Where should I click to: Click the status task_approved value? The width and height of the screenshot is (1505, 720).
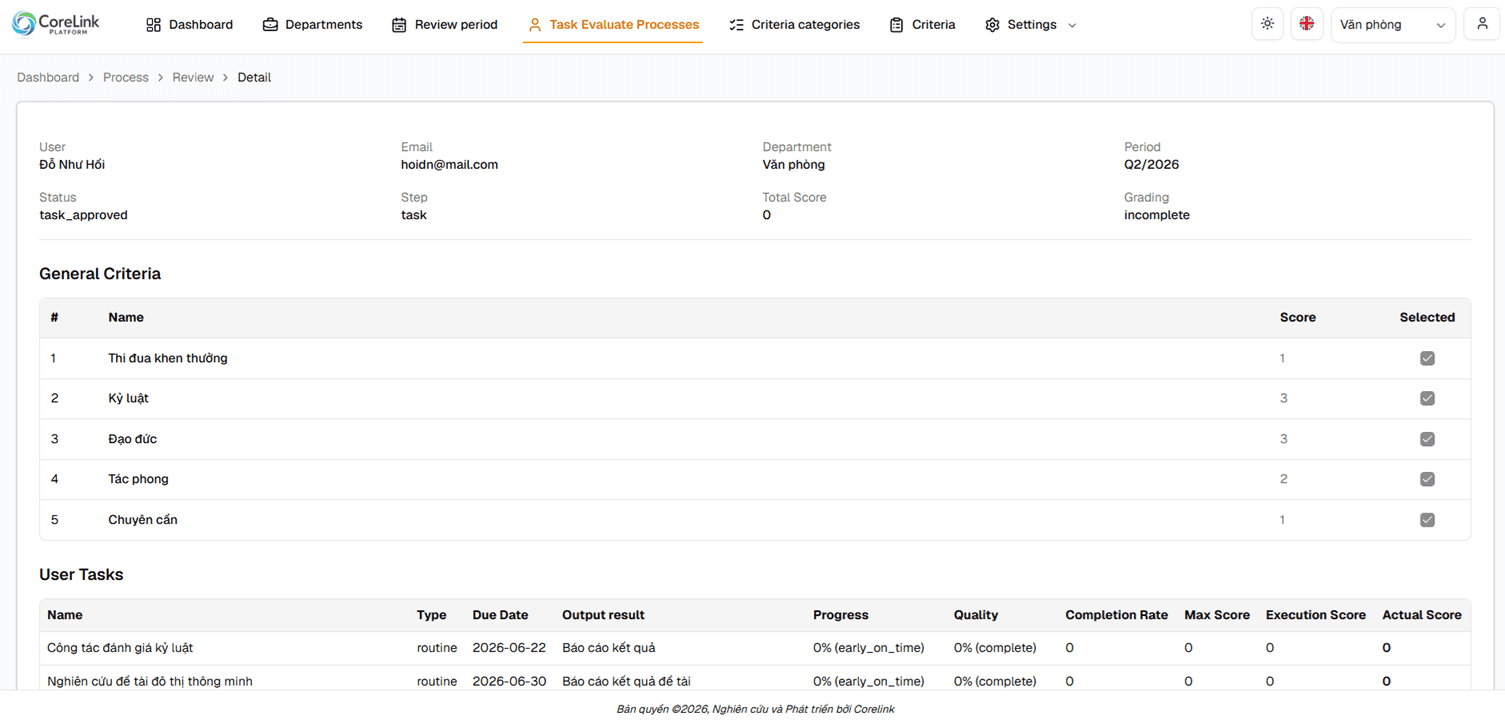click(x=83, y=215)
